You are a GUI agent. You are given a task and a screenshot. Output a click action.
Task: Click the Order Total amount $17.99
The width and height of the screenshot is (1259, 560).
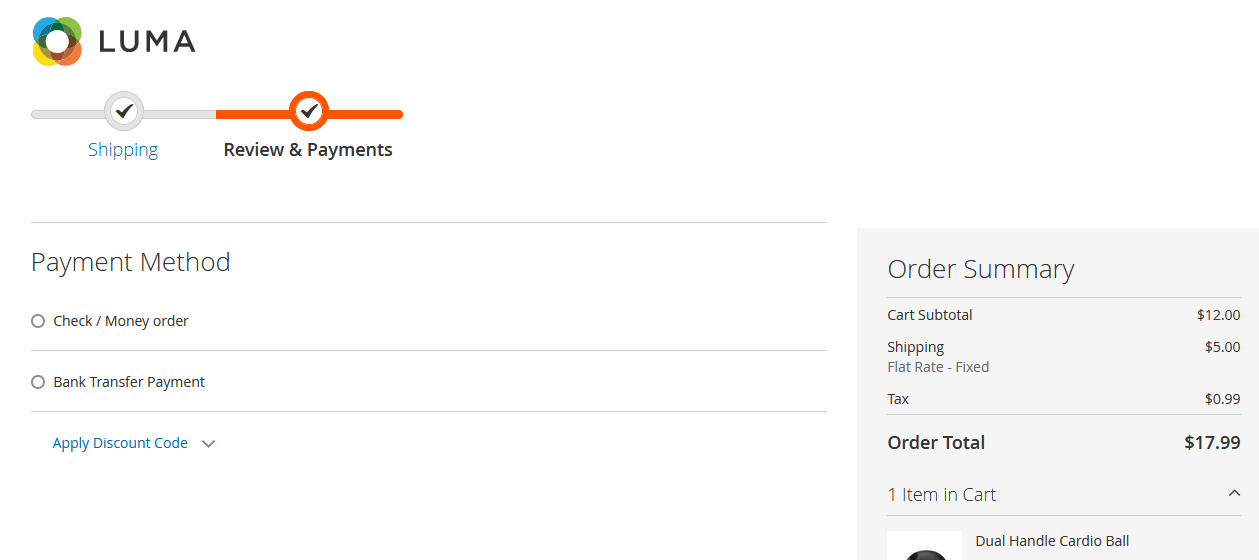pos(1212,443)
